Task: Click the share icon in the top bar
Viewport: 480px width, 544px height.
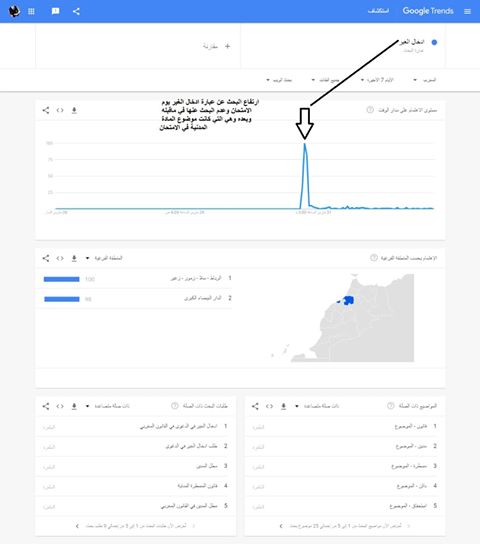Action: tap(76, 11)
